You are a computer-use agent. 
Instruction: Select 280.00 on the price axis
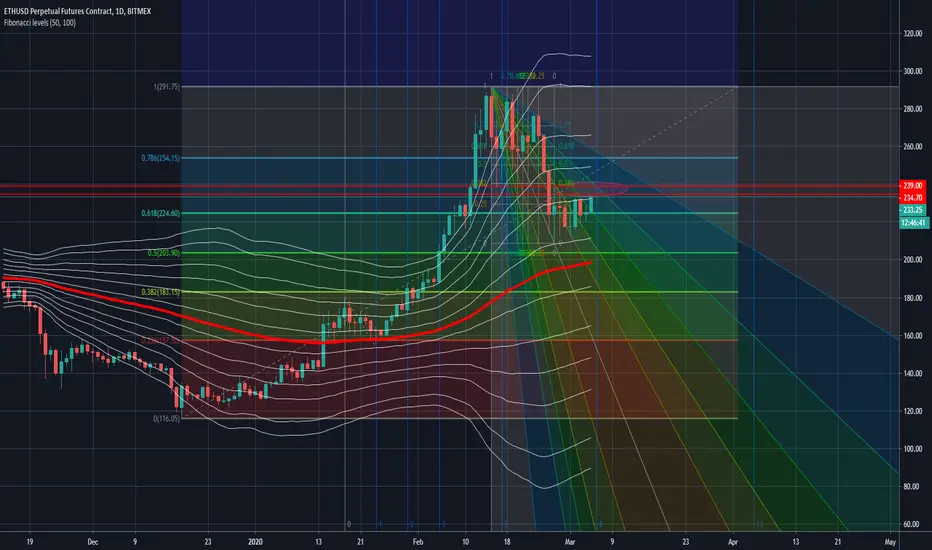click(912, 109)
